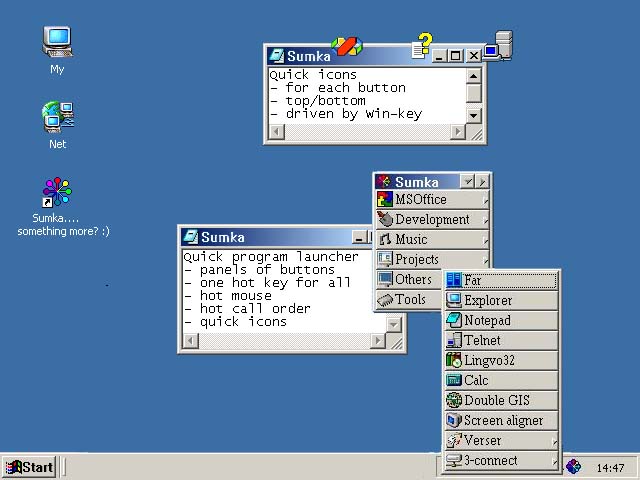
Task: Open the Music panel in launcher
Action: pyautogui.click(x=432, y=240)
